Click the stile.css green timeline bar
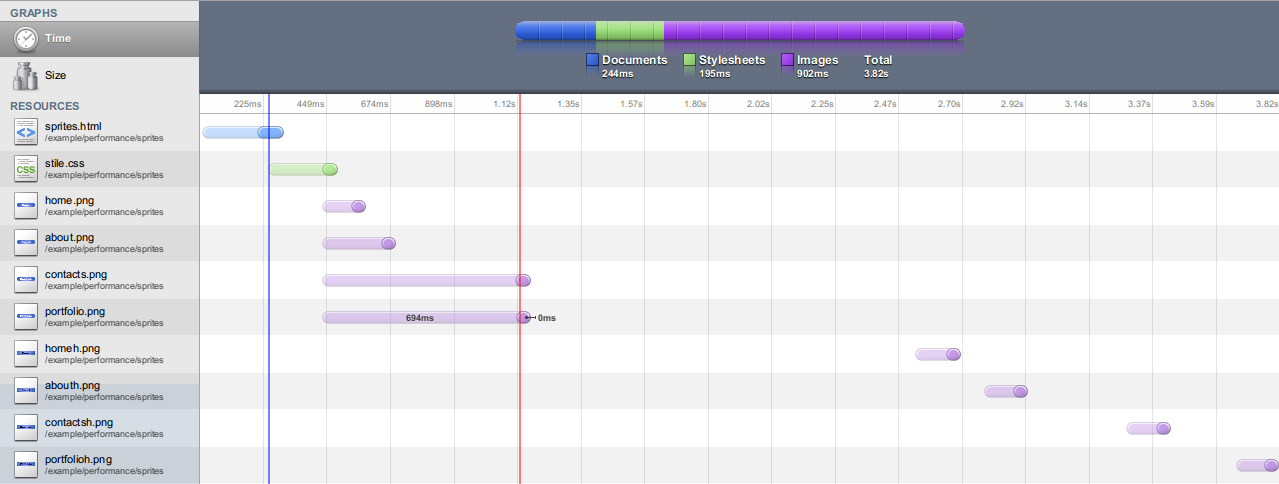 [x=303, y=169]
